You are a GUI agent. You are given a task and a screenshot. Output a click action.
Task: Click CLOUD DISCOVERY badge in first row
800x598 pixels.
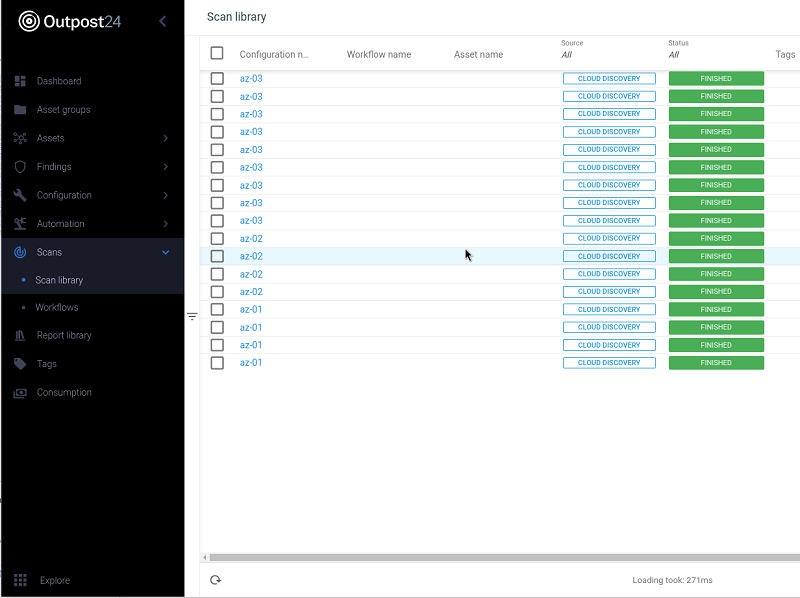(x=609, y=79)
